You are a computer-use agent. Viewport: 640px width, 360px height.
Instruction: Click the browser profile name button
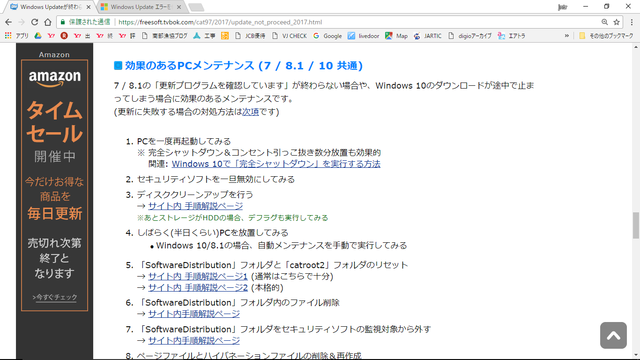pyautogui.click(x=563, y=7)
